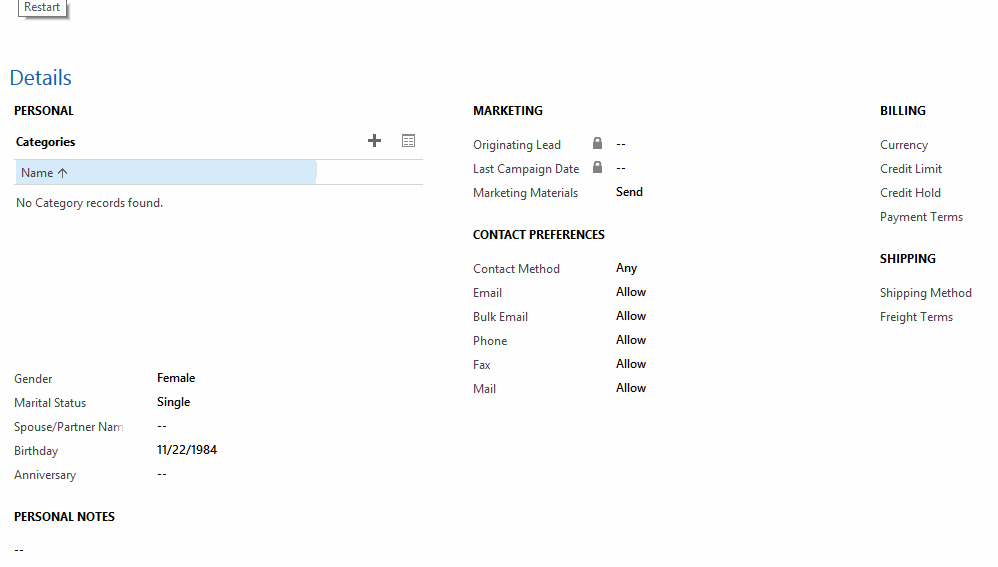Click the Spouse/Partner Name field value
This screenshot has height=567, width=998.
pyautogui.click(x=162, y=426)
